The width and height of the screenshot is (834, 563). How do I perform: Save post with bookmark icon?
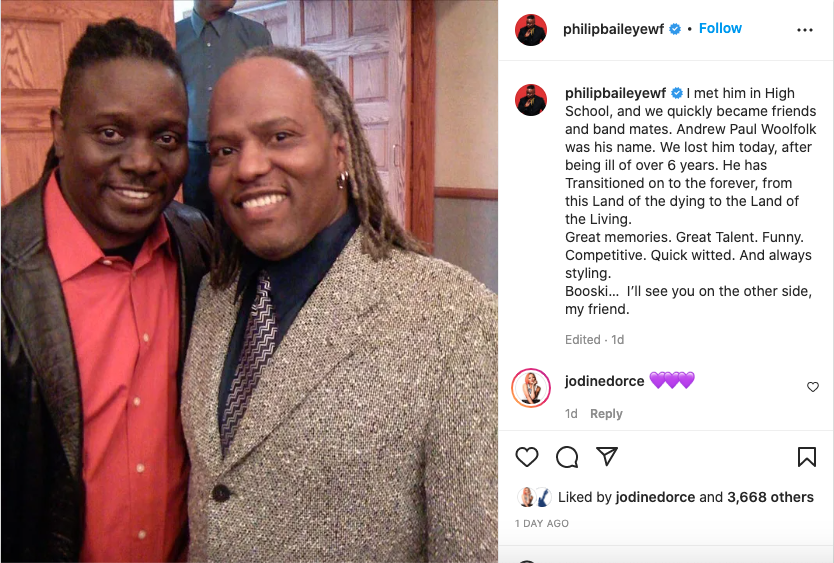point(806,457)
